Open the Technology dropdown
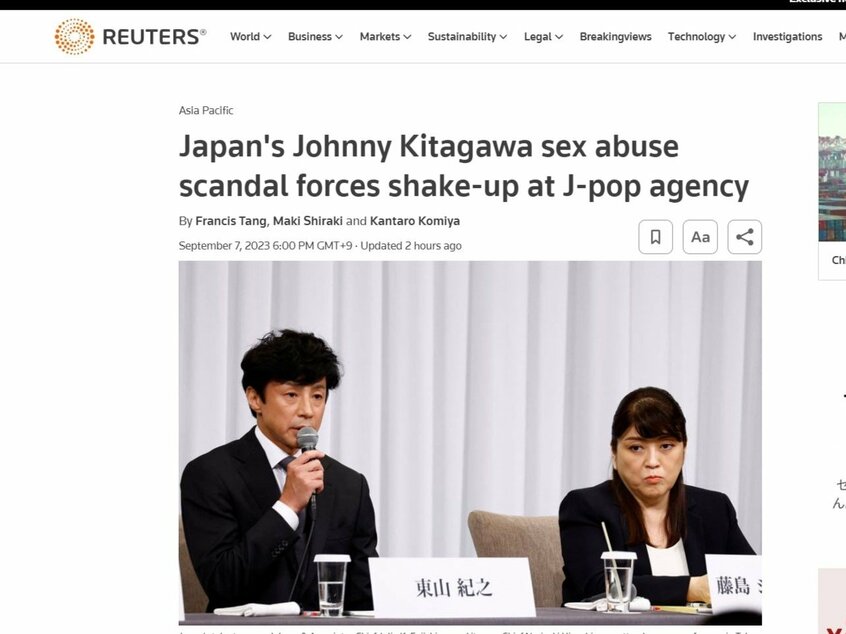The image size is (846, 634). [x=702, y=37]
